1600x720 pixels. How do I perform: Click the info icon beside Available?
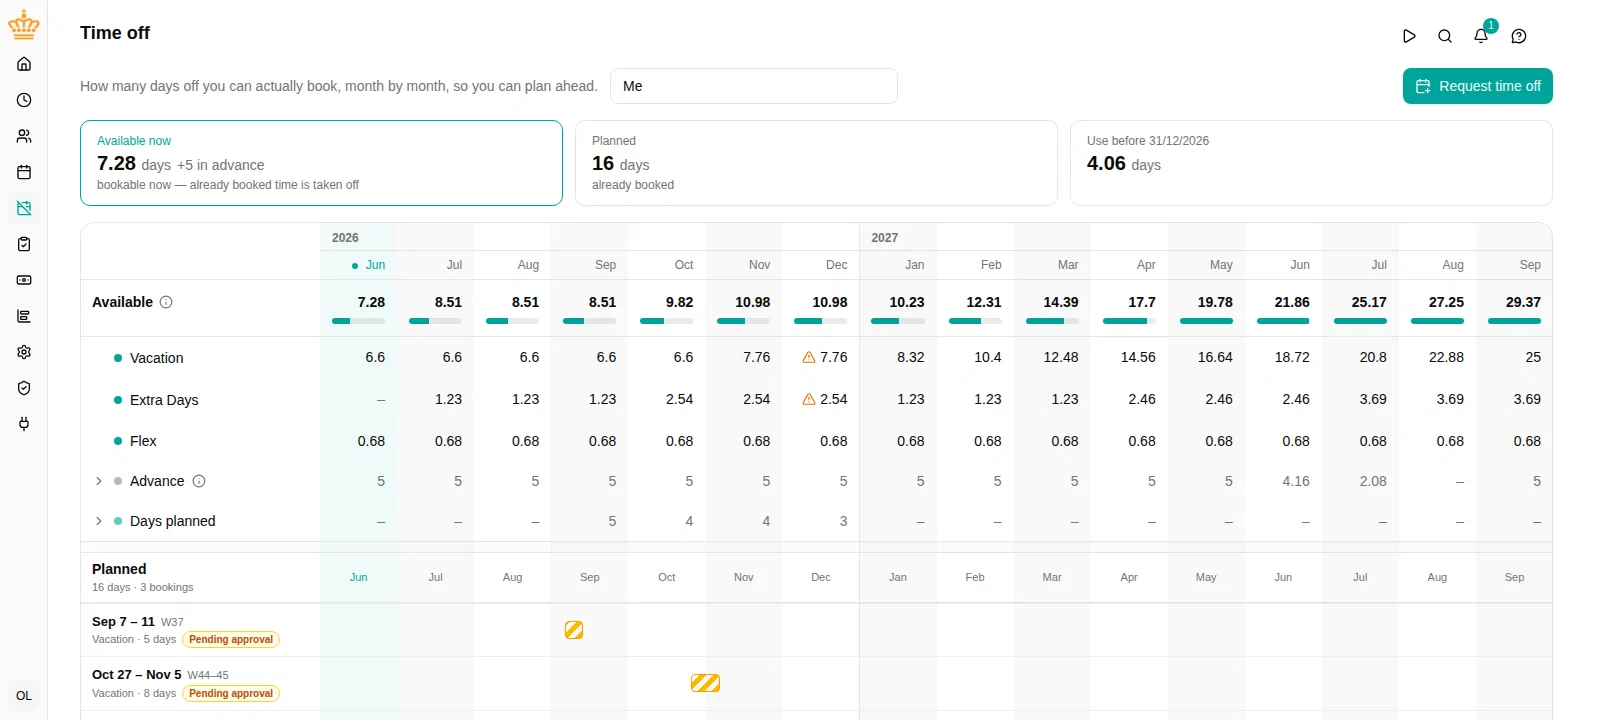(x=166, y=302)
